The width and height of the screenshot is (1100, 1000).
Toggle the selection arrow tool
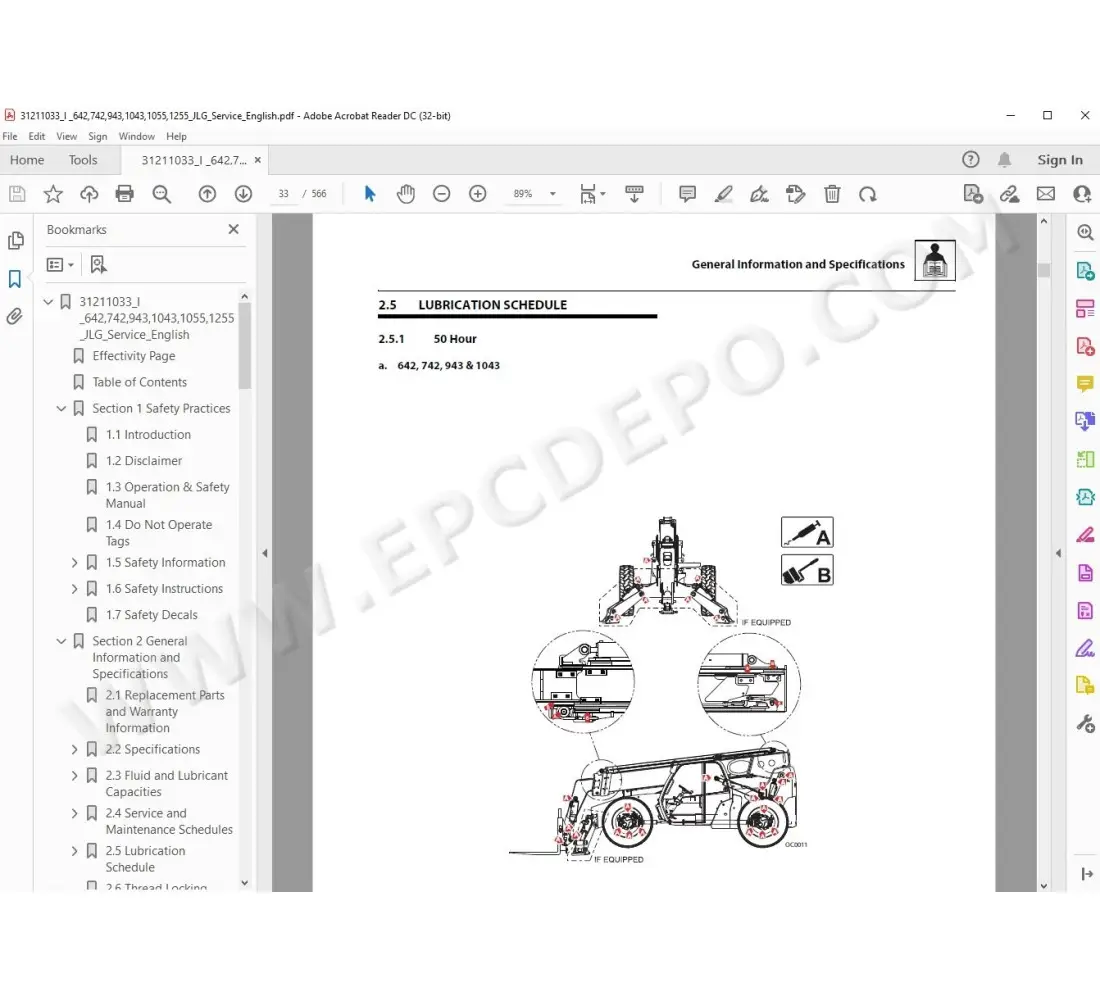pos(369,193)
